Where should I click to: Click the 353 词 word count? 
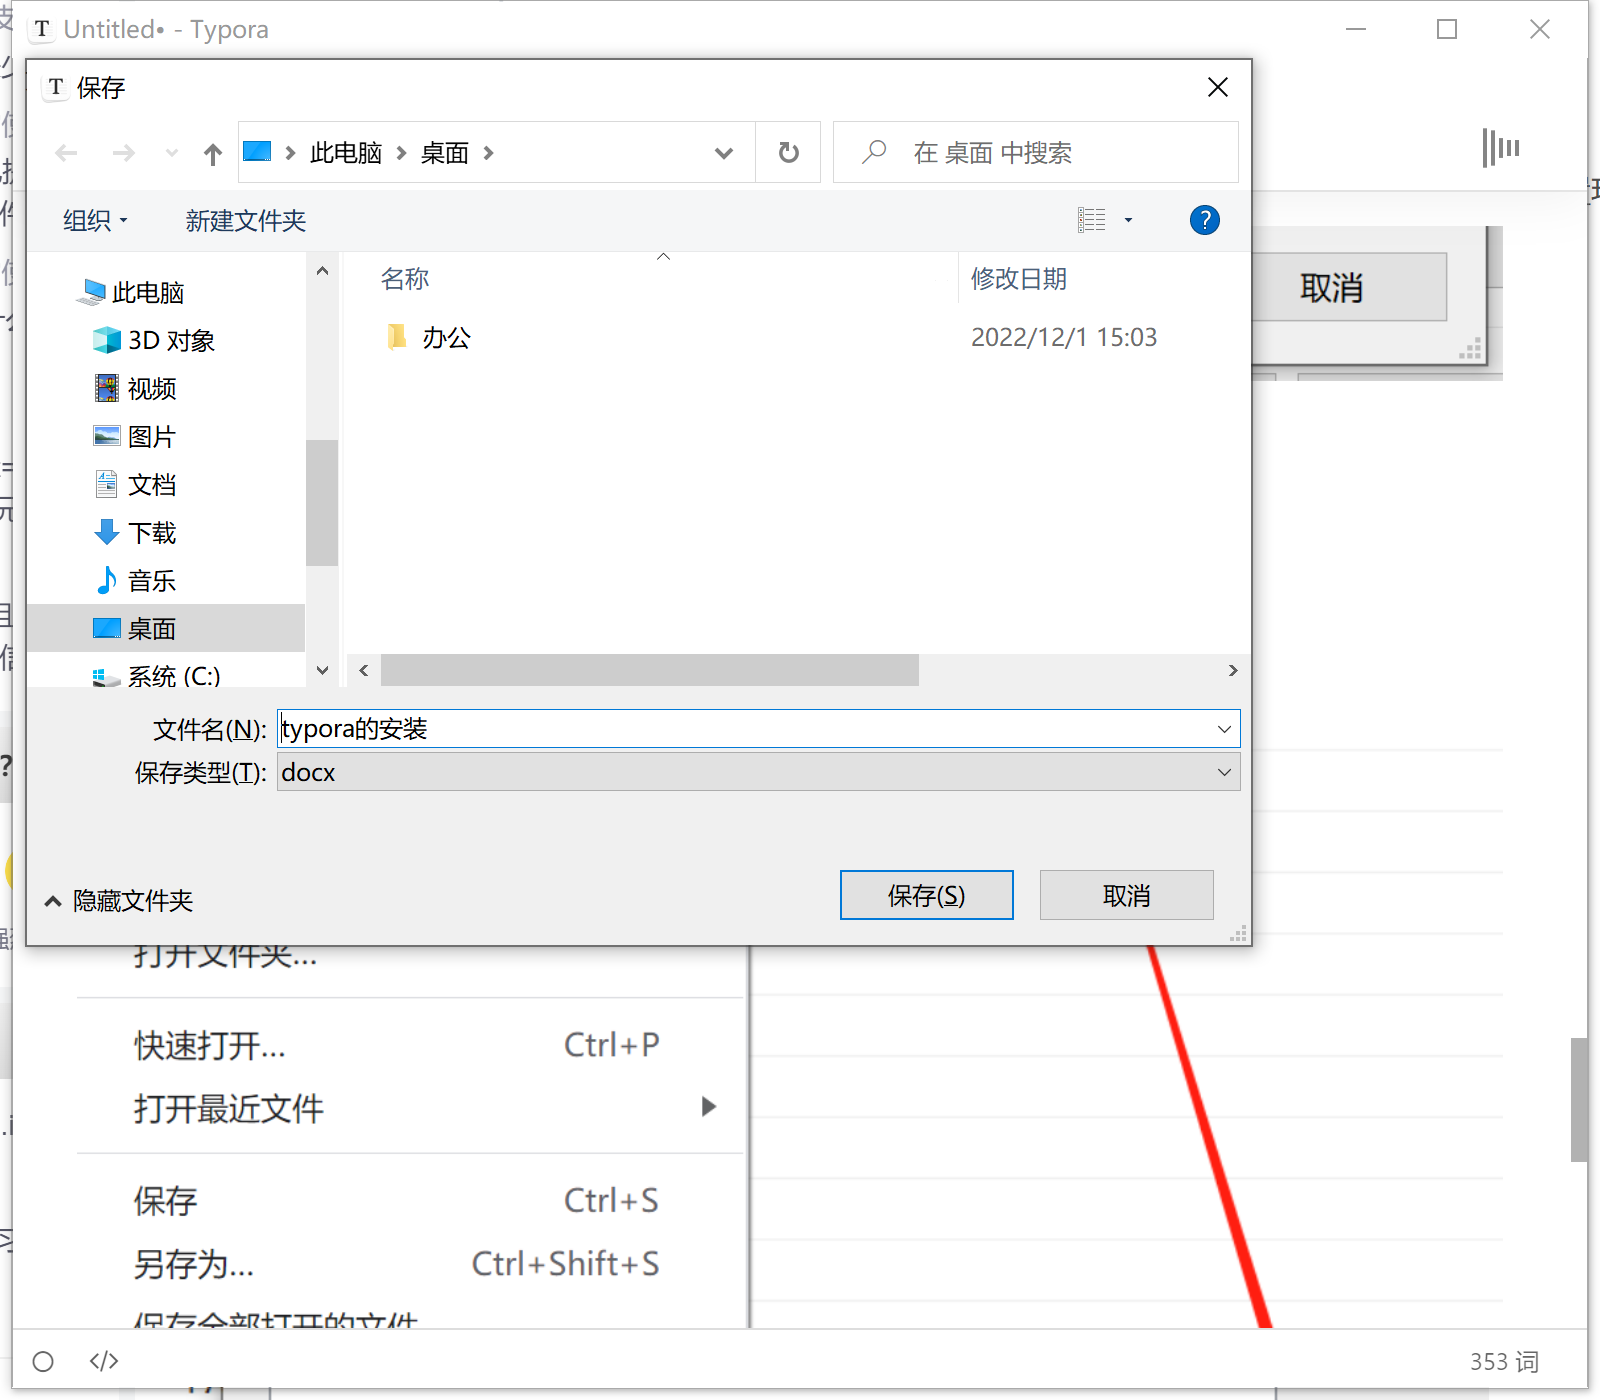pos(1504,1361)
